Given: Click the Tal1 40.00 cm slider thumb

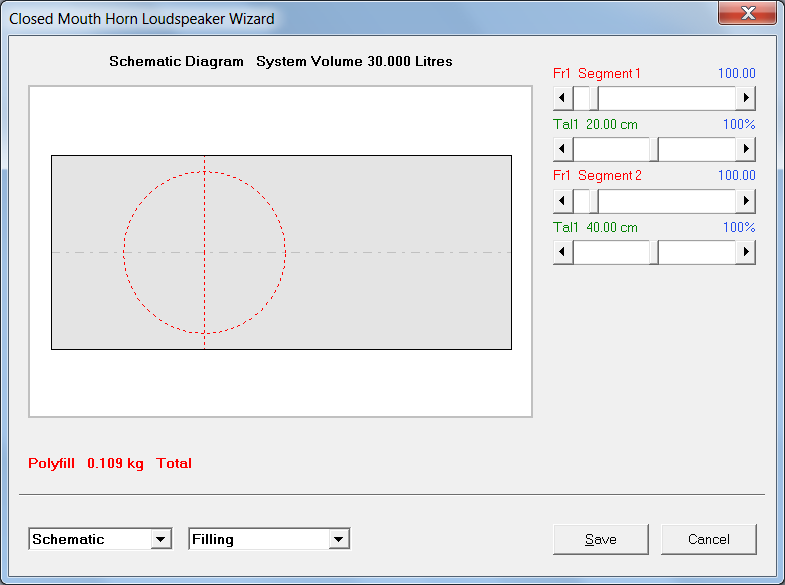Looking at the screenshot, I should [654, 252].
